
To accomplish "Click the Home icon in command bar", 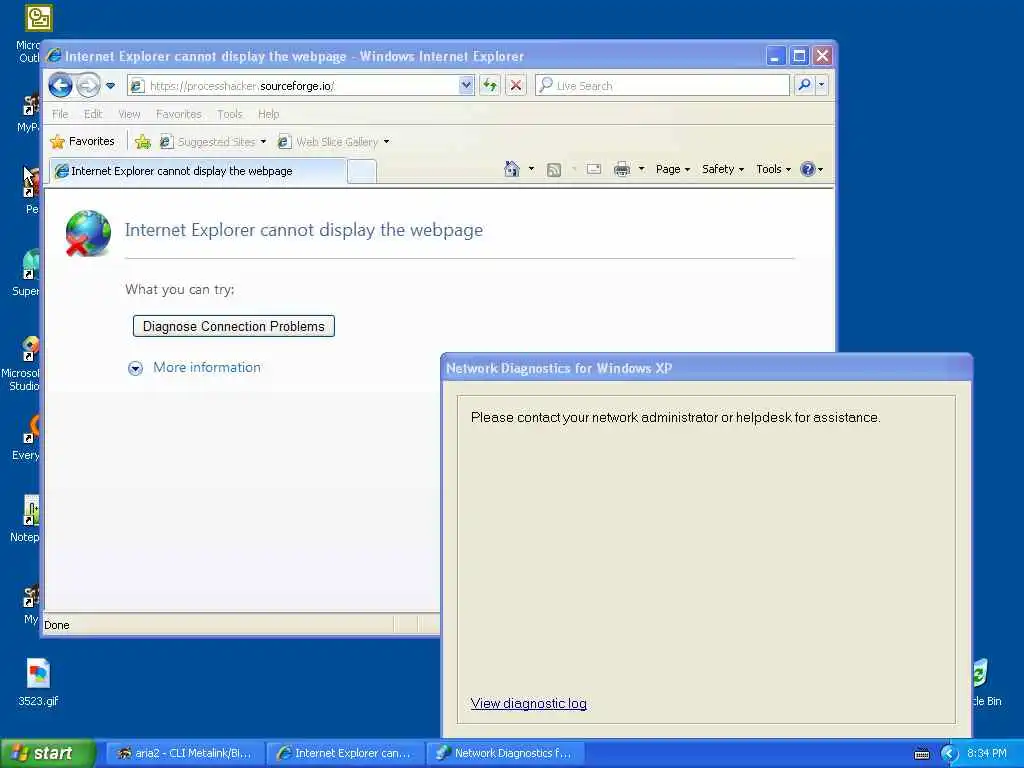I will coord(511,169).
